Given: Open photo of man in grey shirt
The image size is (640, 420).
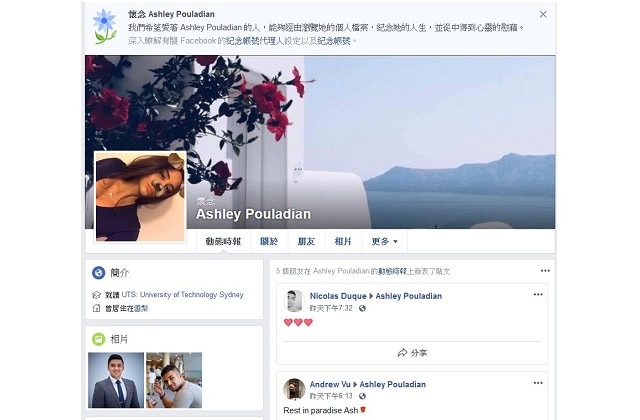Looking at the screenshot, I should pos(174,380).
